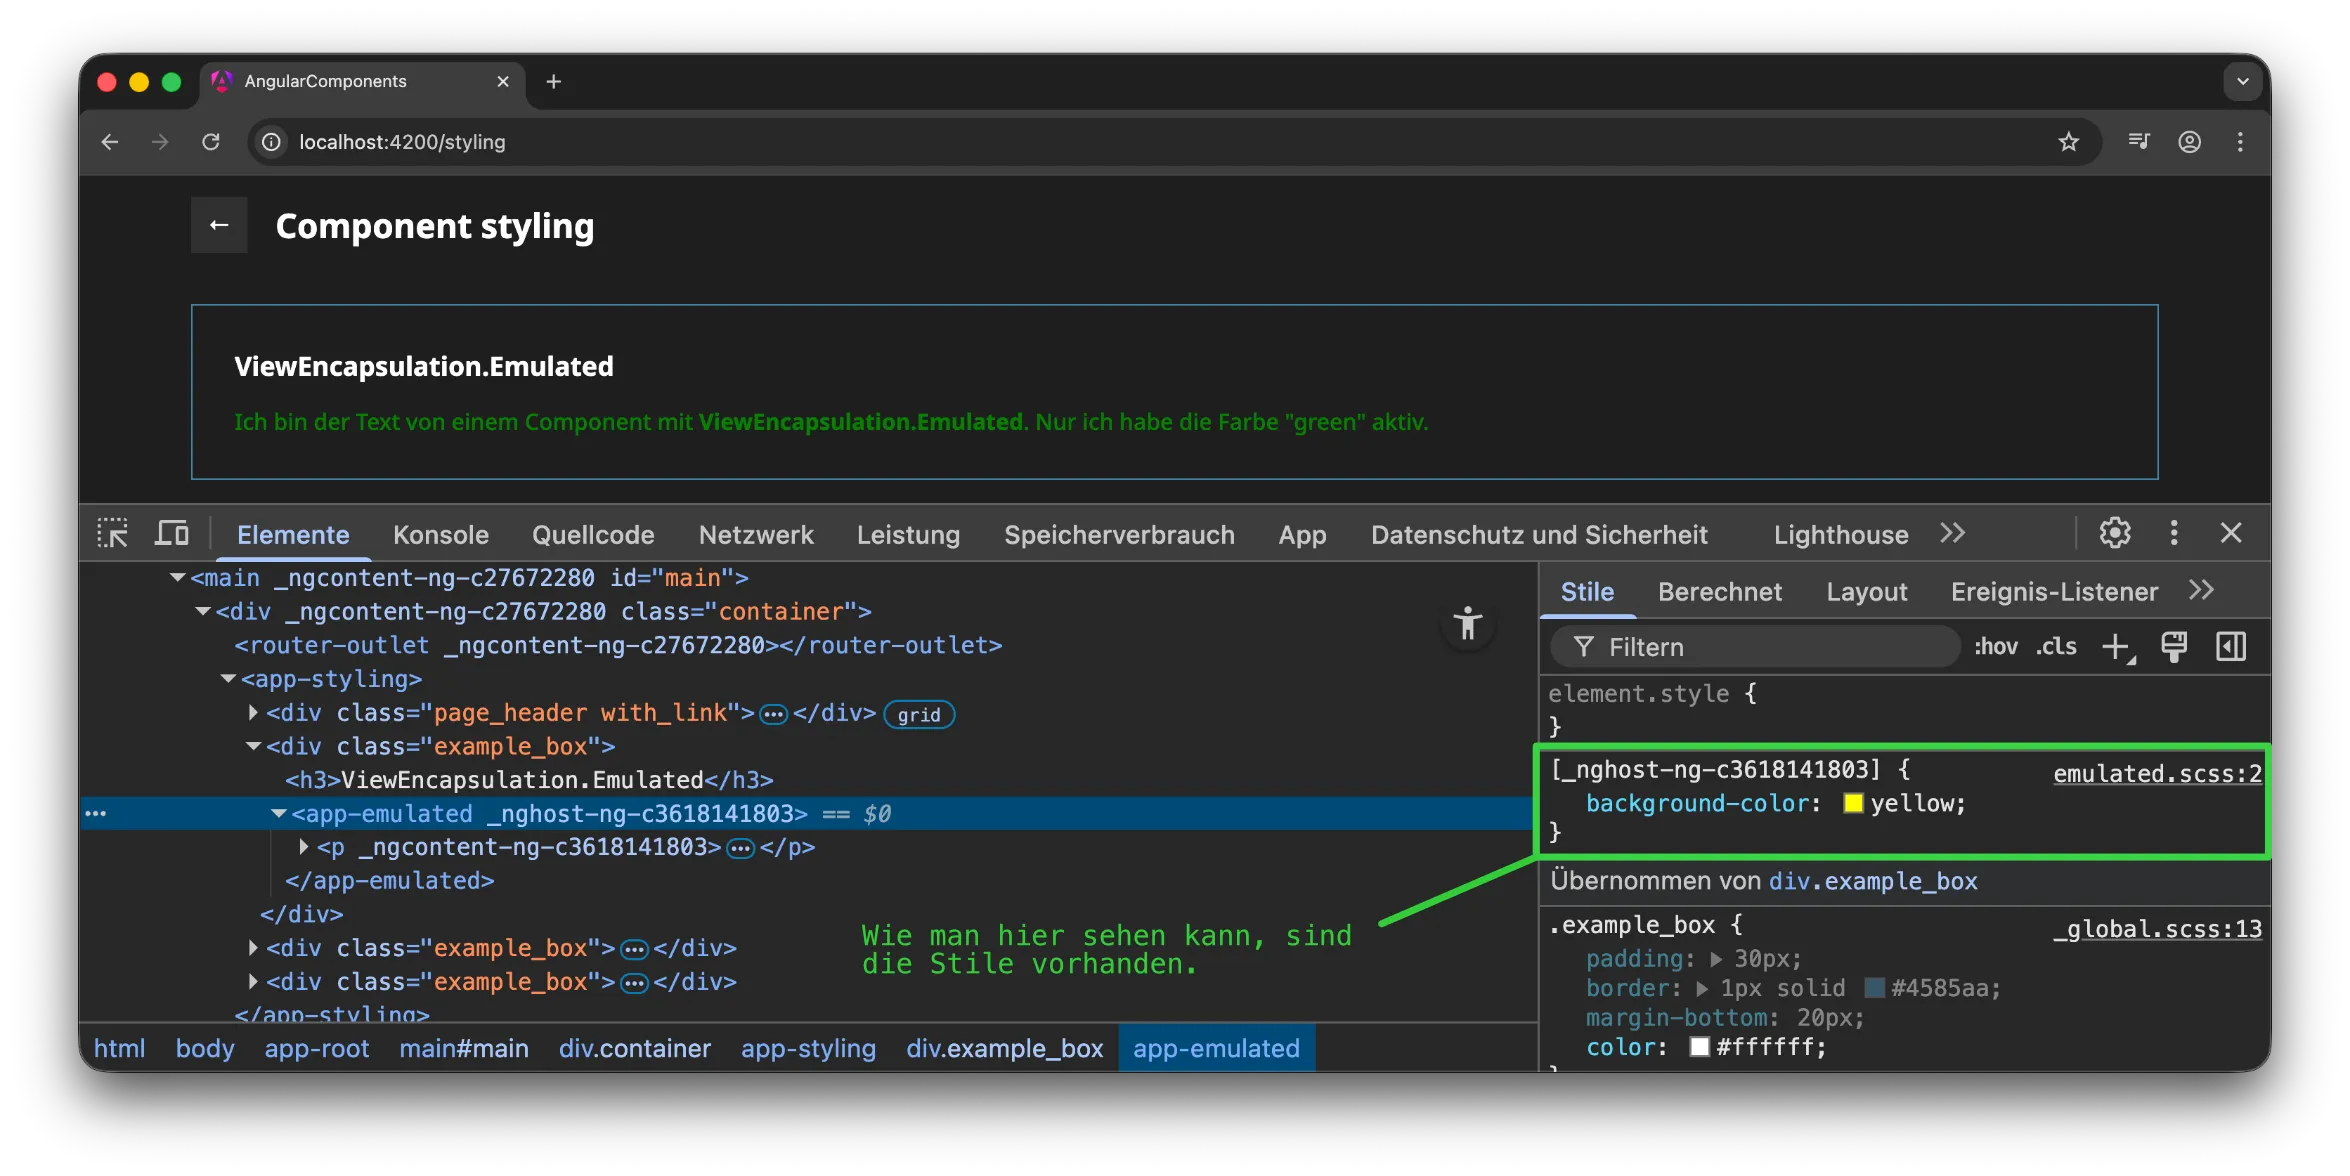Toggle :hov element state panel
2350x1176 pixels.
click(1995, 647)
